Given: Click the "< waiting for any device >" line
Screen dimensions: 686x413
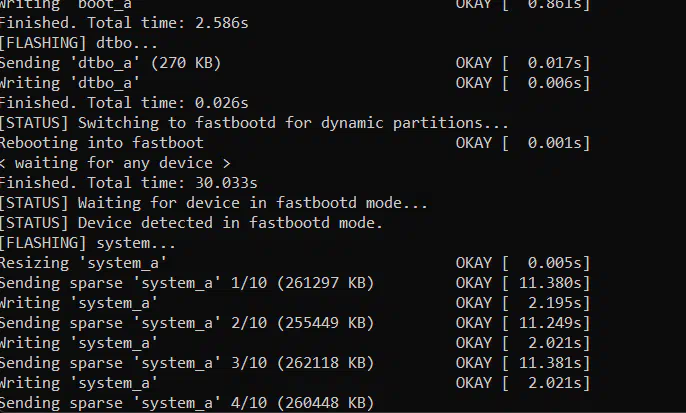Looking at the screenshot, I should [x=115, y=163].
